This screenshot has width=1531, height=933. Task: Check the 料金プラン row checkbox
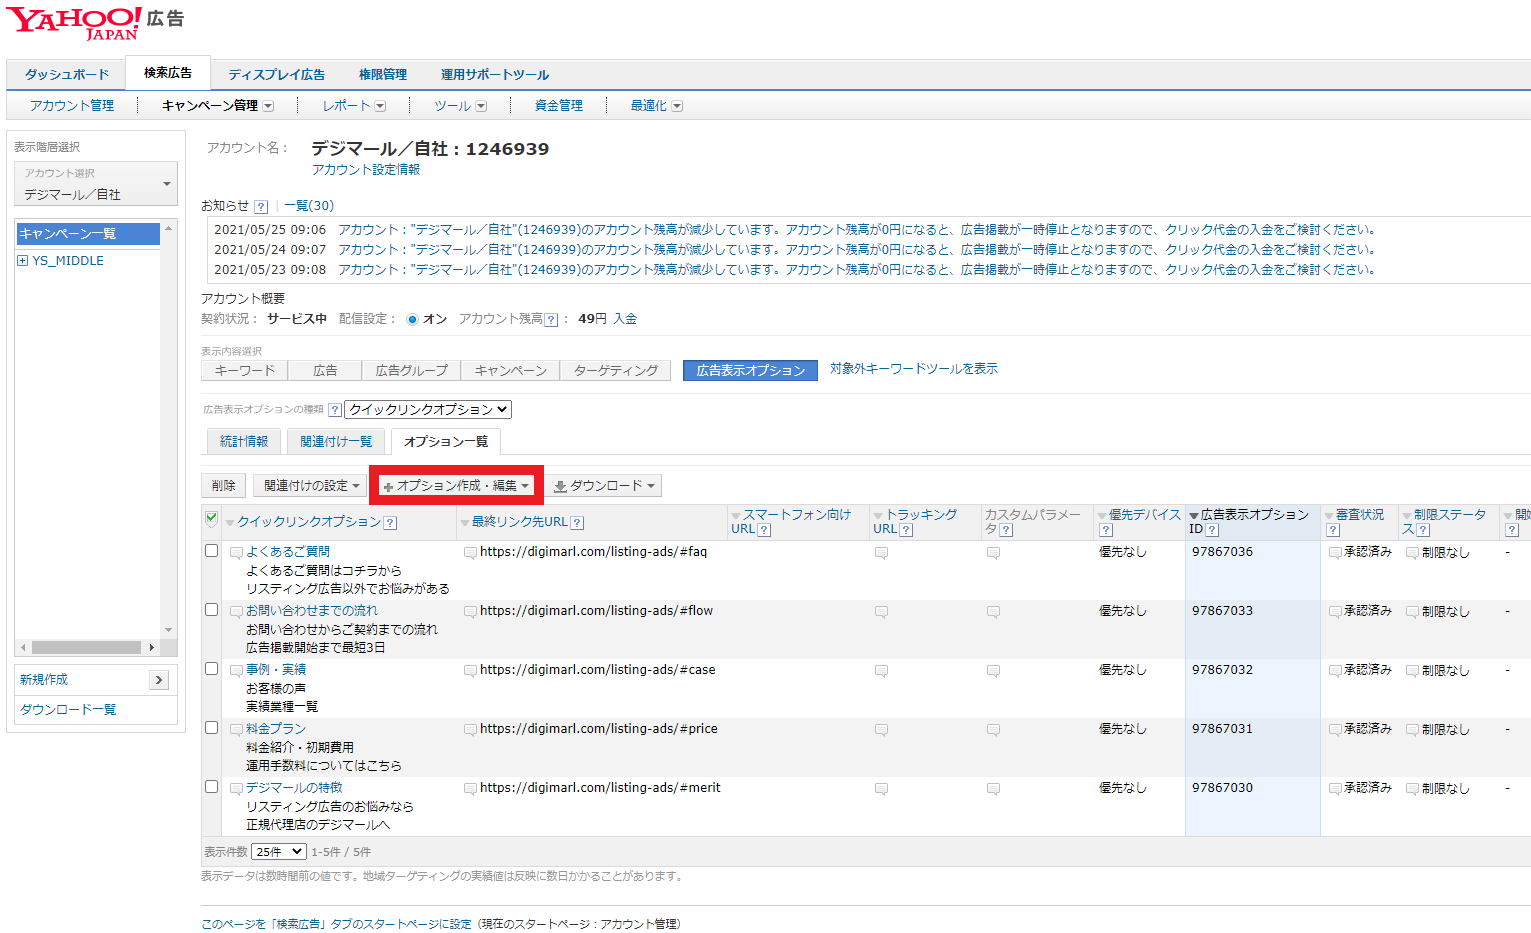(x=211, y=728)
